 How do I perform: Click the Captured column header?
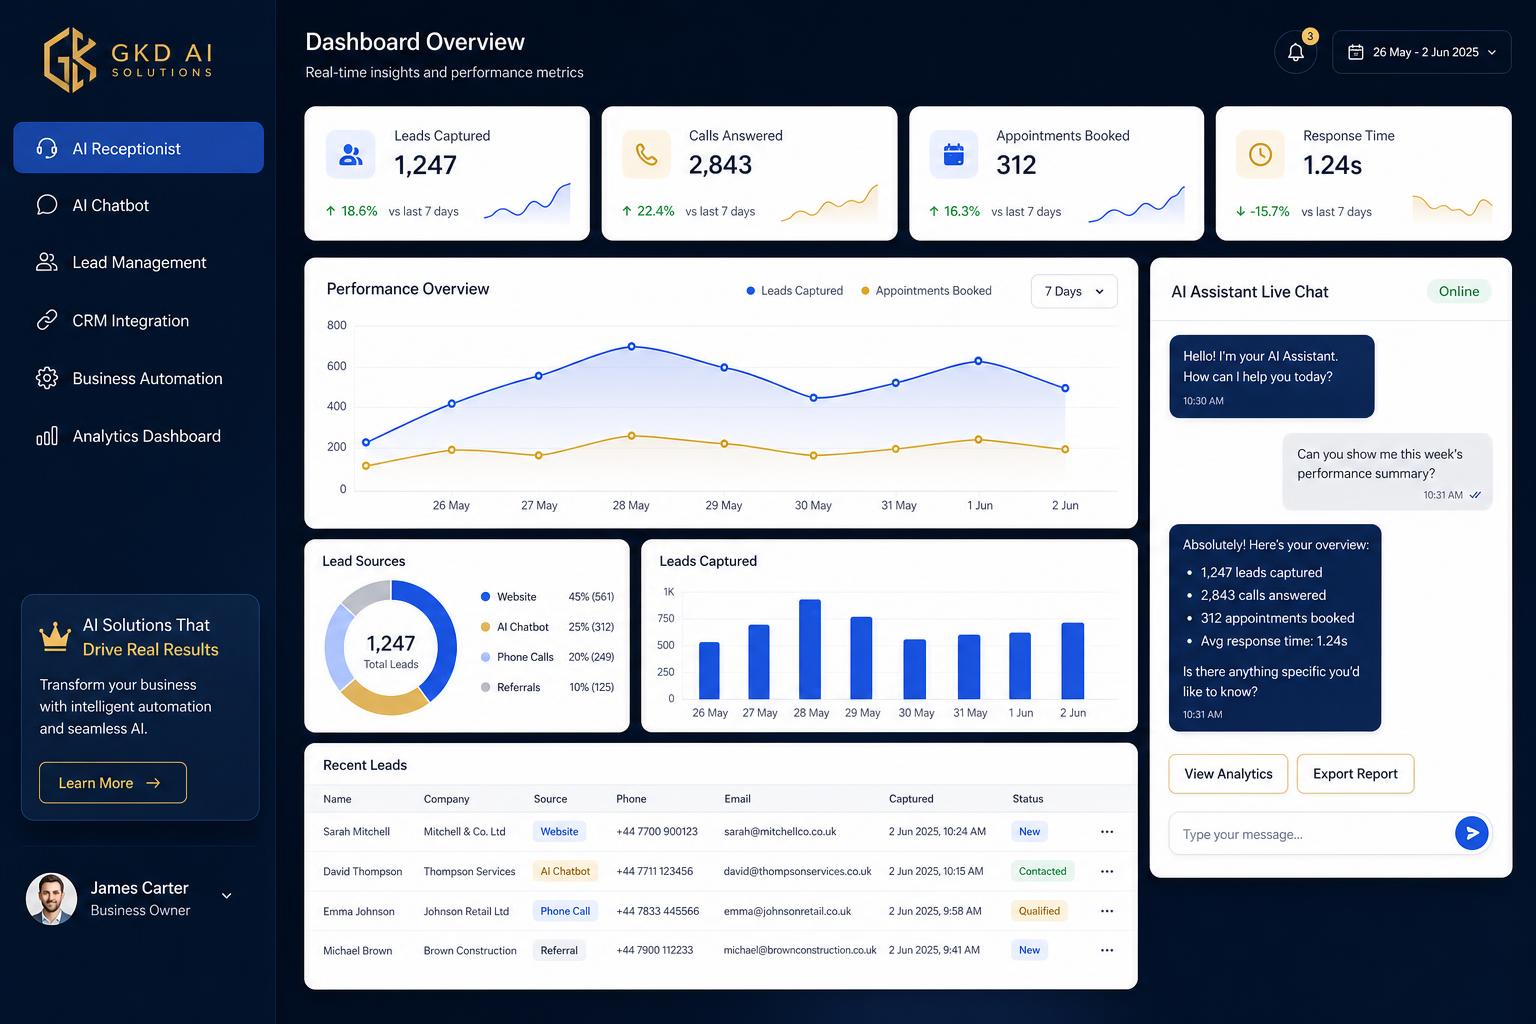click(x=911, y=799)
